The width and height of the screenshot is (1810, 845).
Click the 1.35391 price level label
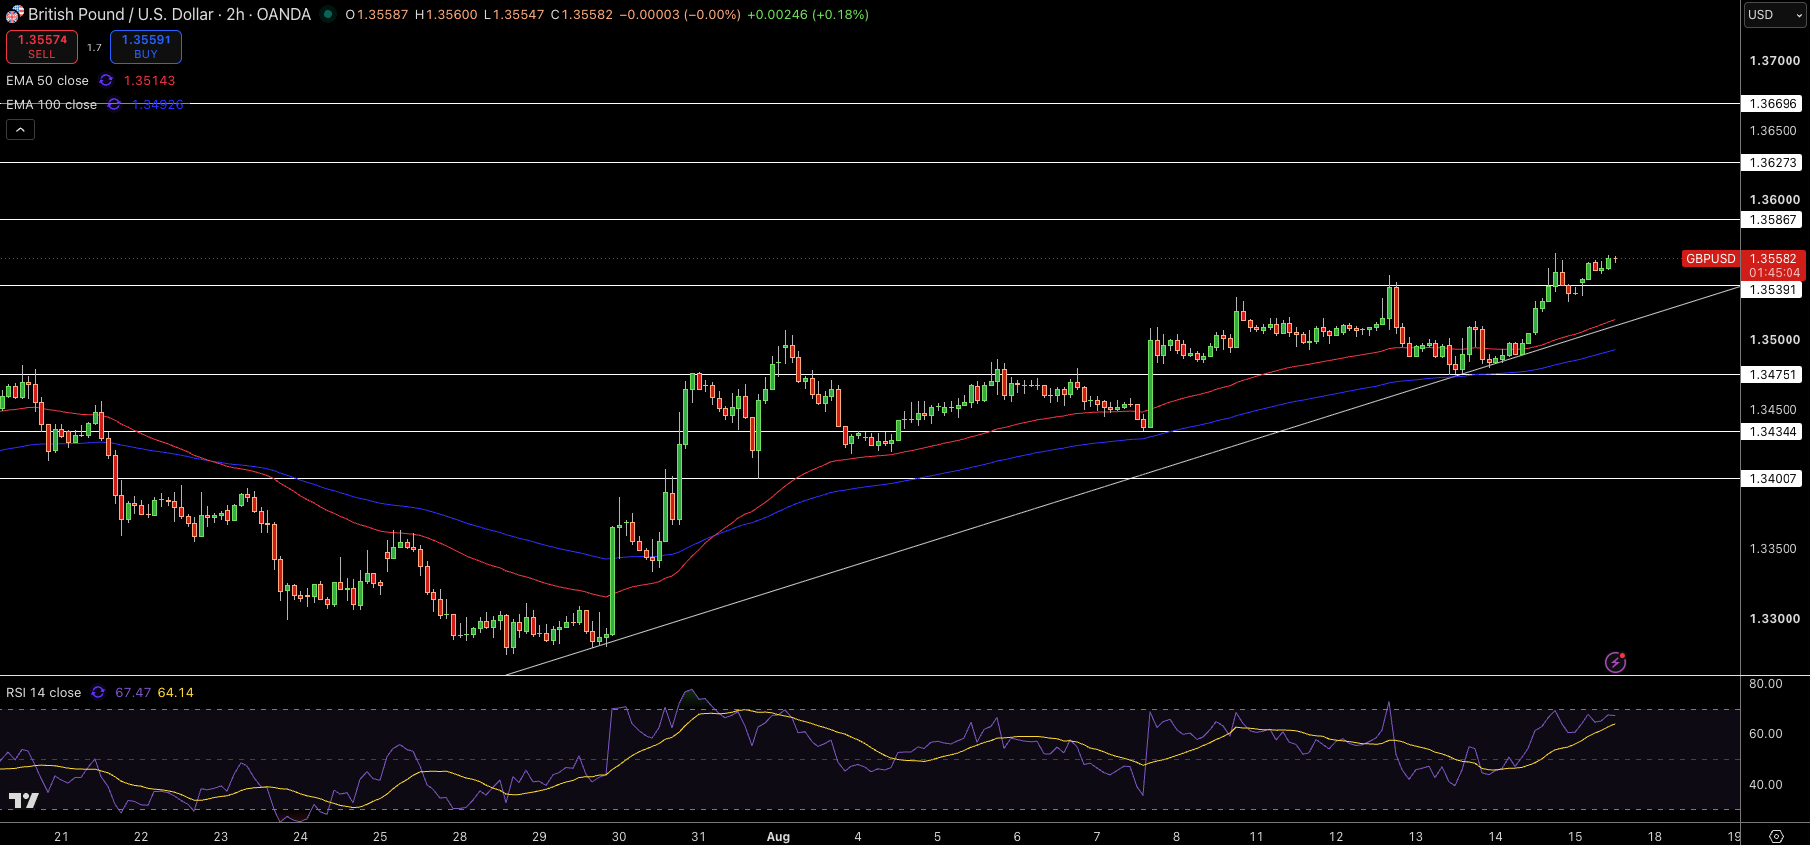[1773, 290]
